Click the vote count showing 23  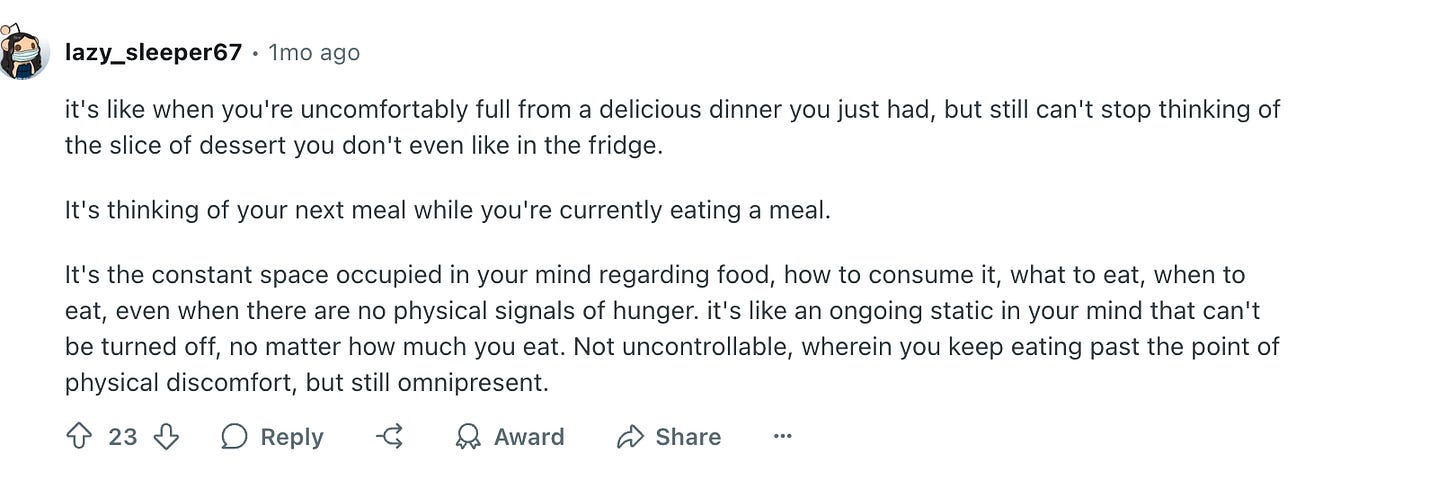click(122, 437)
